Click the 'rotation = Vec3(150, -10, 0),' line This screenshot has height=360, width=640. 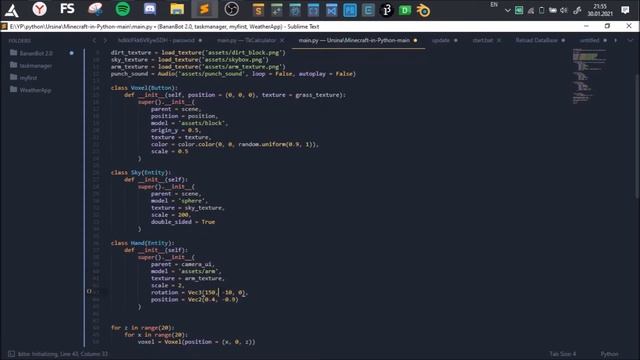(x=199, y=292)
